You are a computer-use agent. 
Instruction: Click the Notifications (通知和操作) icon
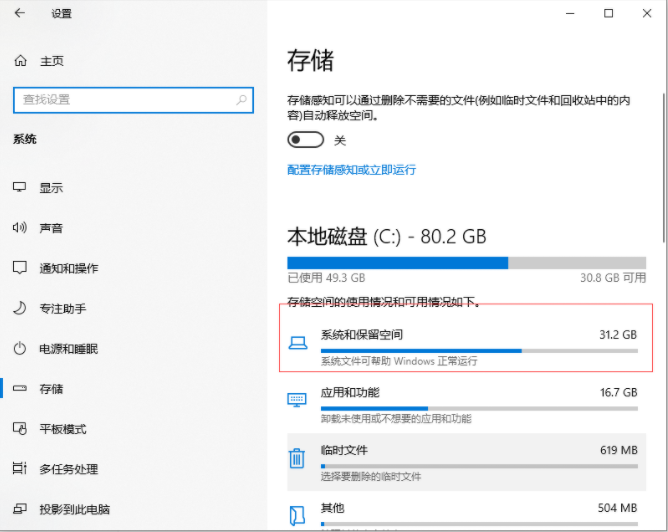coord(19,268)
